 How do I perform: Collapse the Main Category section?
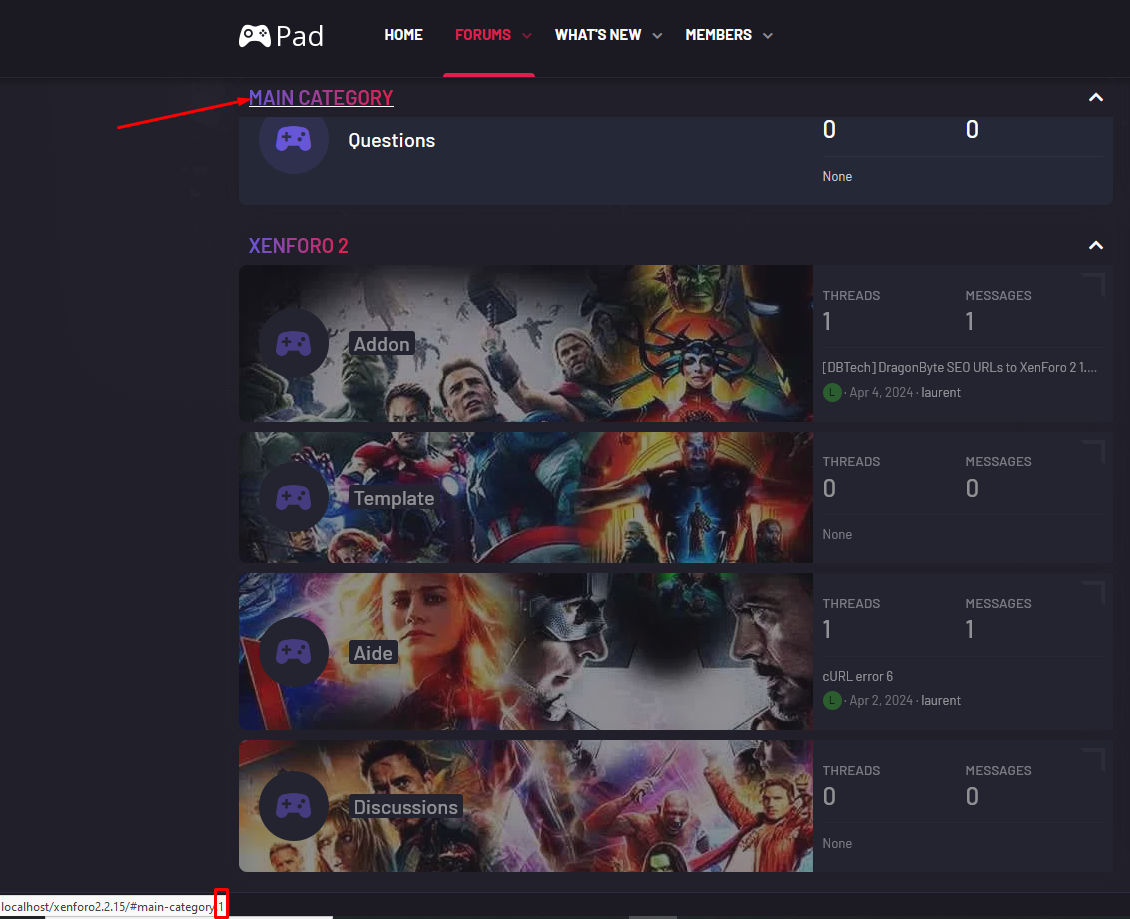point(1095,98)
